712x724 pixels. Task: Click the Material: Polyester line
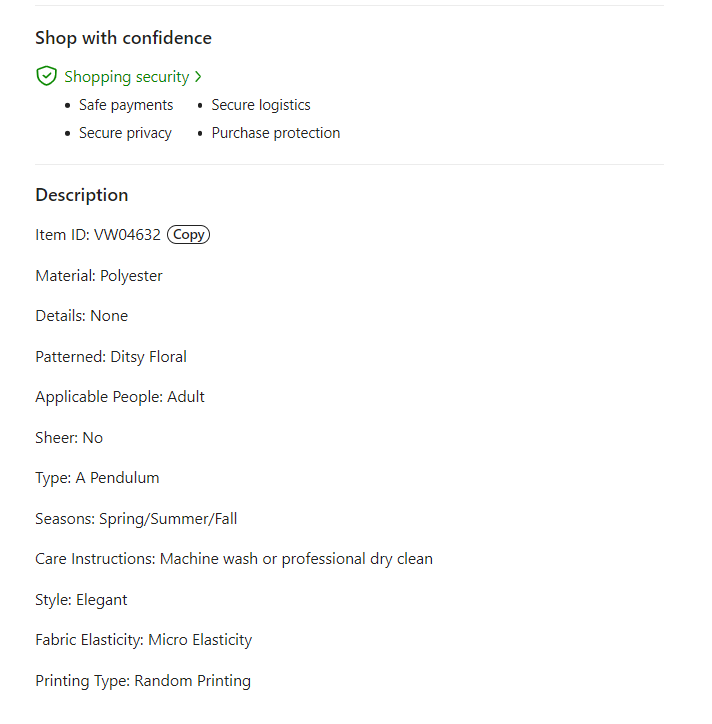(x=99, y=276)
